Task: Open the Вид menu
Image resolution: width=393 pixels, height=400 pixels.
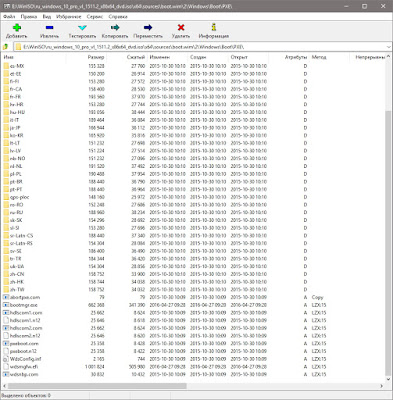Action: (x=47, y=16)
